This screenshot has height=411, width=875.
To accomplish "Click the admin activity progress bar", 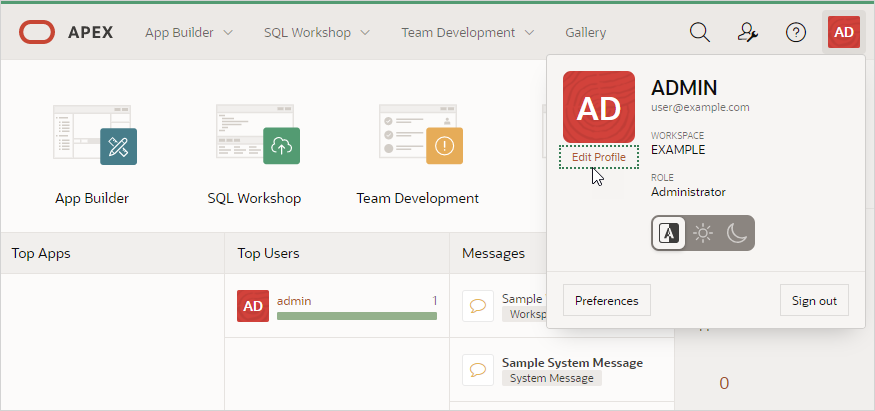I will pos(357,316).
